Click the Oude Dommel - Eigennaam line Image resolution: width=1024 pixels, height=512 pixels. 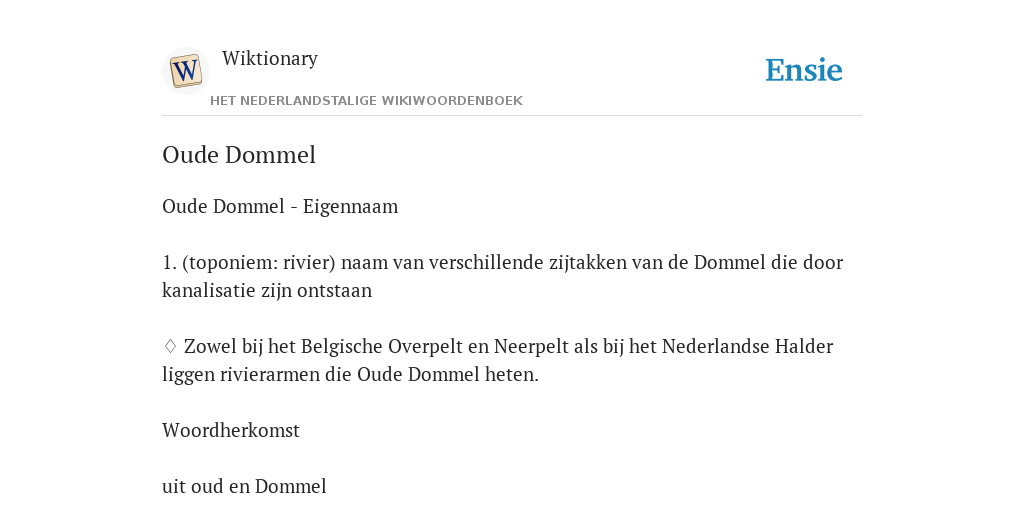pyautogui.click(x=280, y=206)
